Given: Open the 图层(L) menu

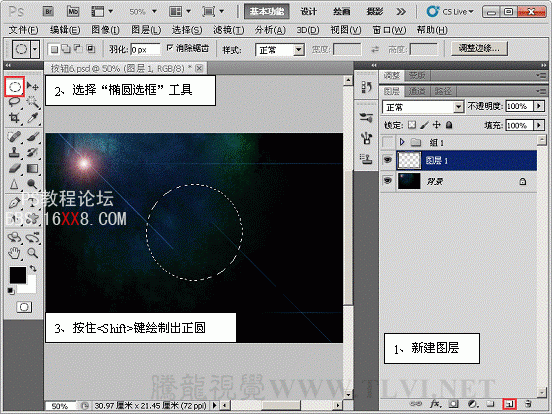Looking at the screenshot, I should pyautogui.click(x=146, y=30).
